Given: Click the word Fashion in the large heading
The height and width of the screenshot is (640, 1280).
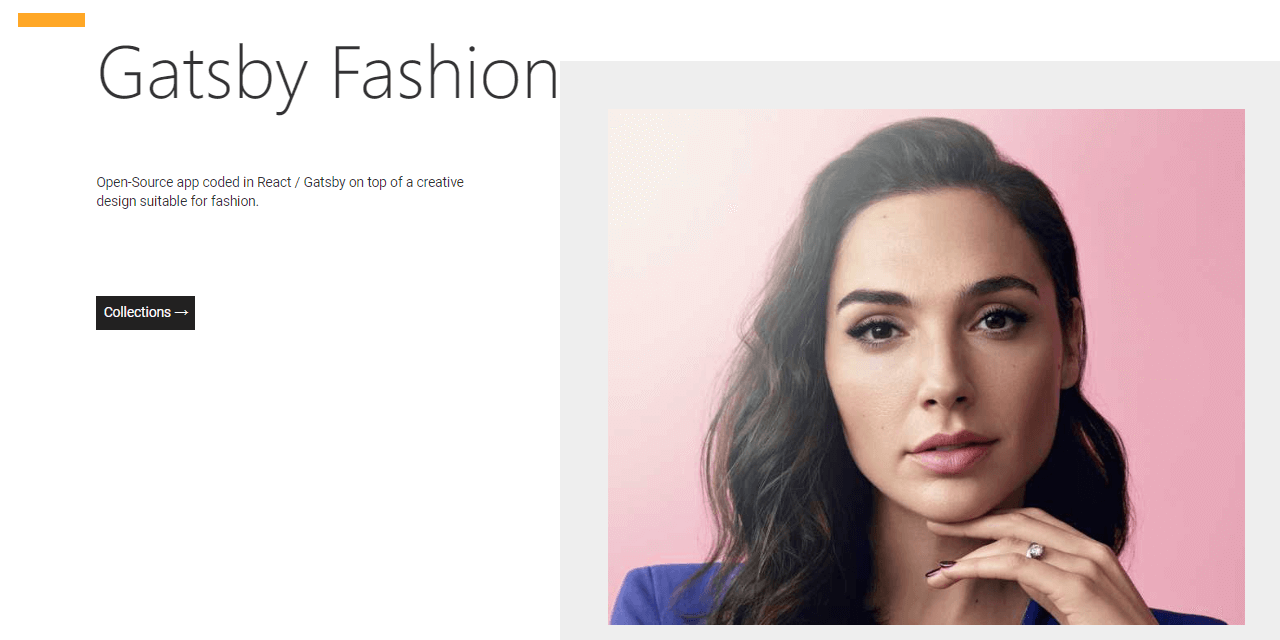Looking at the screenshot, I should [445, 74].
